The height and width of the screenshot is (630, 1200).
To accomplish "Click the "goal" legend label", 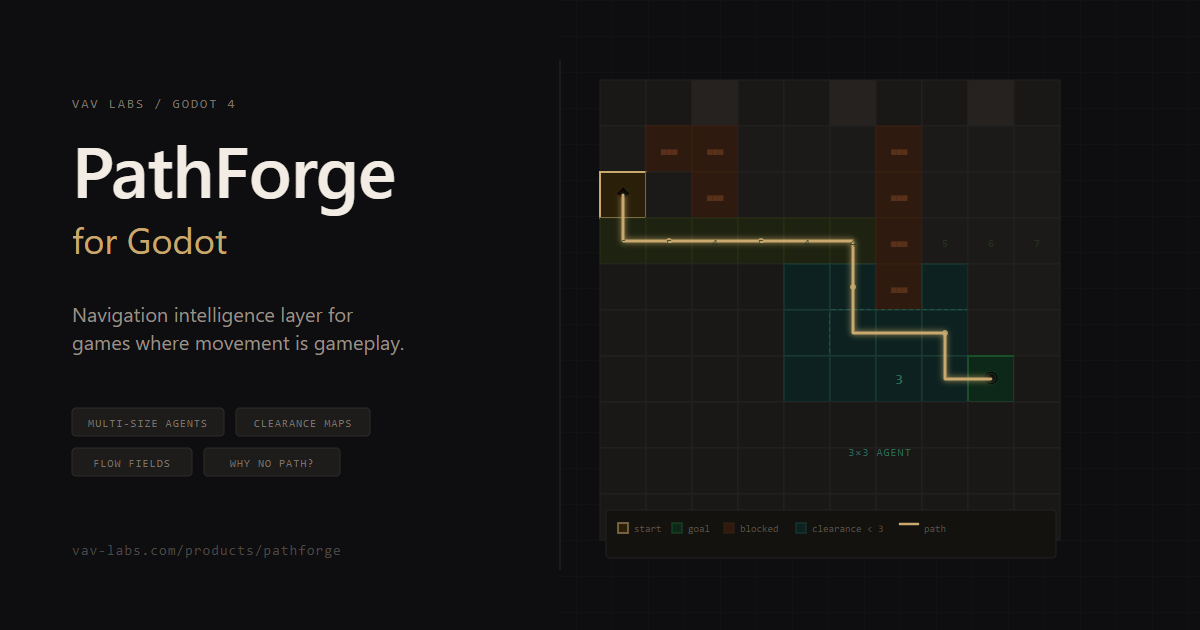I will (699, 529).
